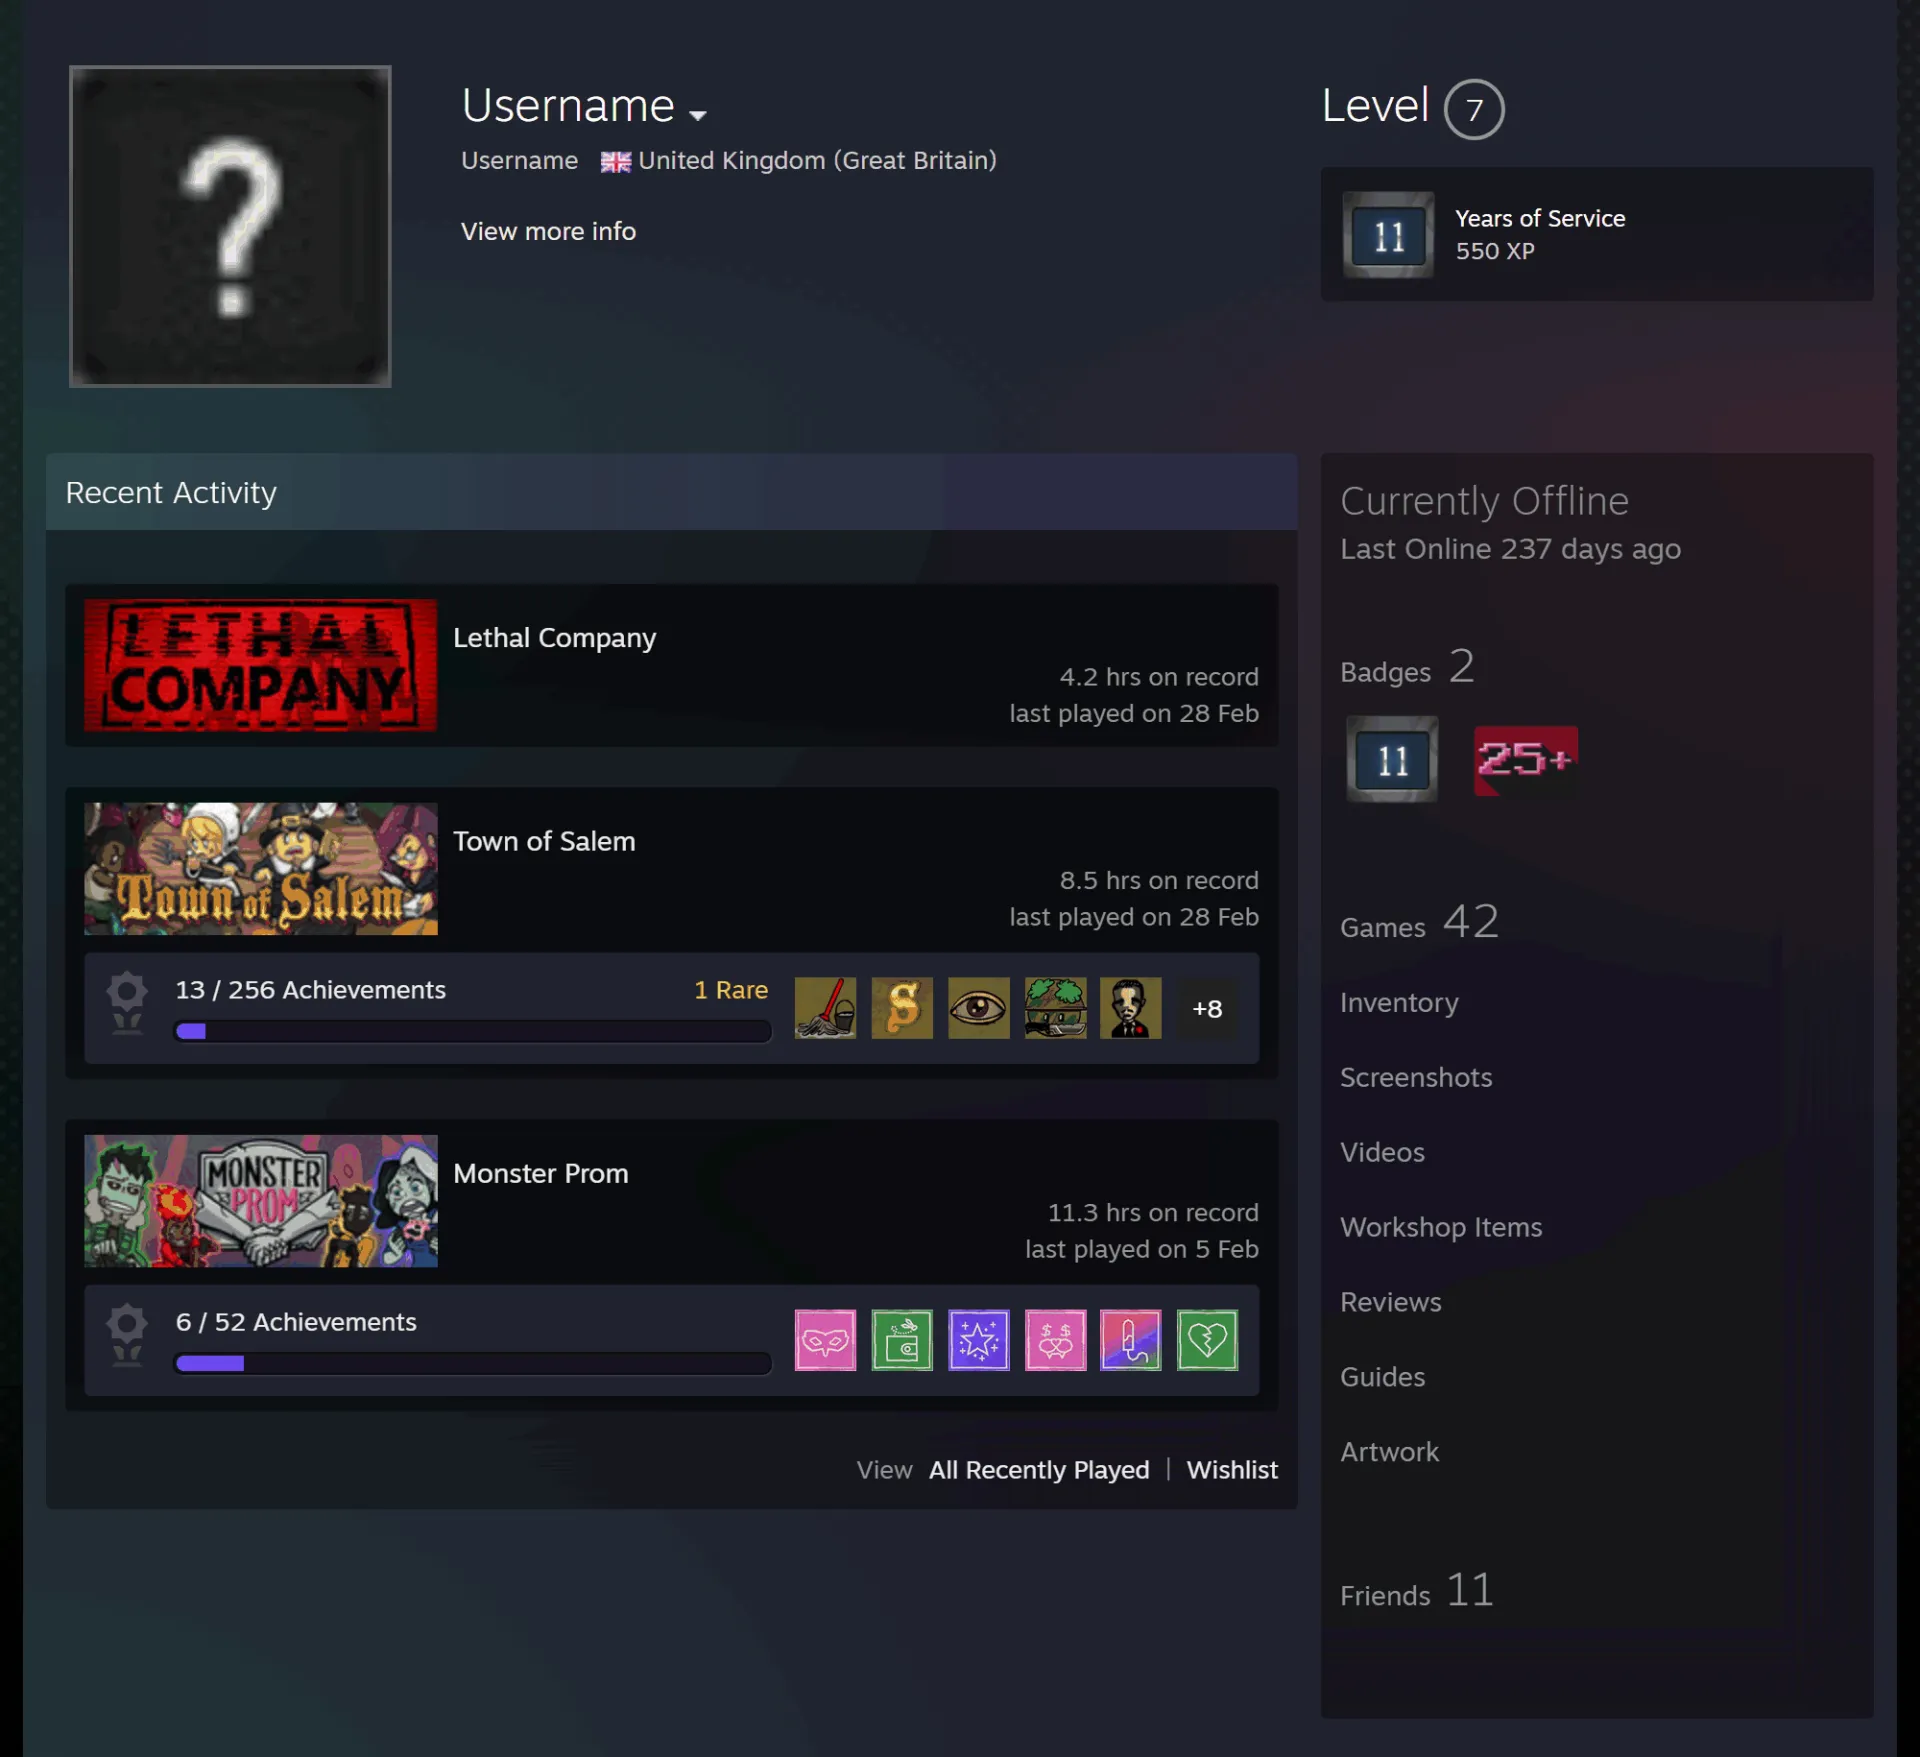Open the Guides link

coord(1382,1377)
